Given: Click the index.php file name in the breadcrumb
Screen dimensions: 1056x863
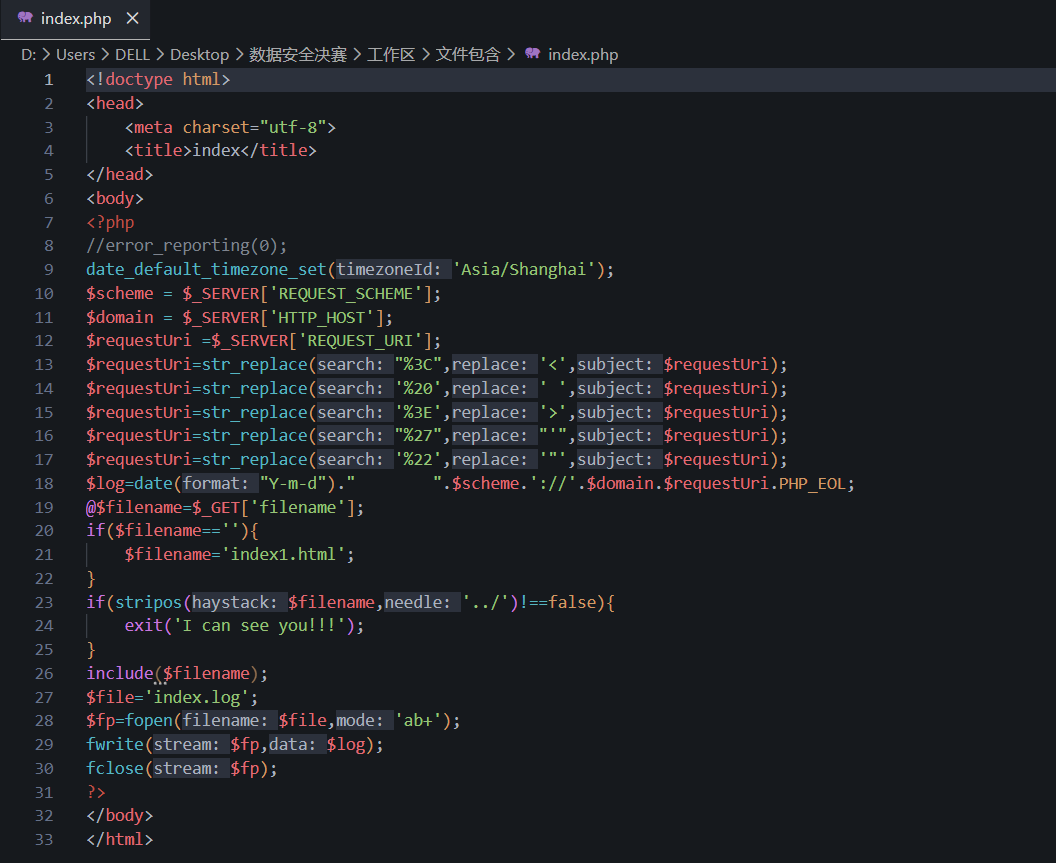Looking at the screenshot, I should pos(583,54).
